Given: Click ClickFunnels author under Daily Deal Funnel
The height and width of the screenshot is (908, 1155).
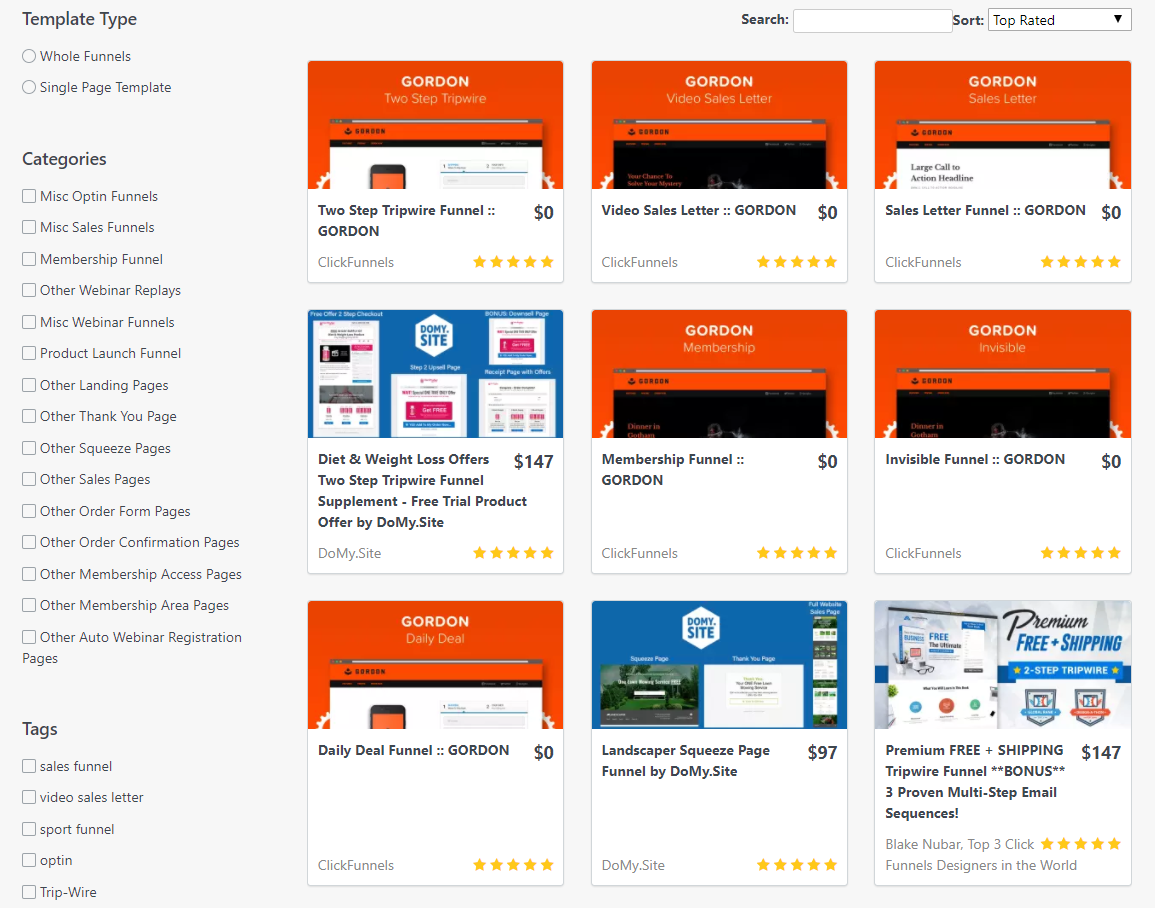Looking at the screenshot, I should pos(356,865).
